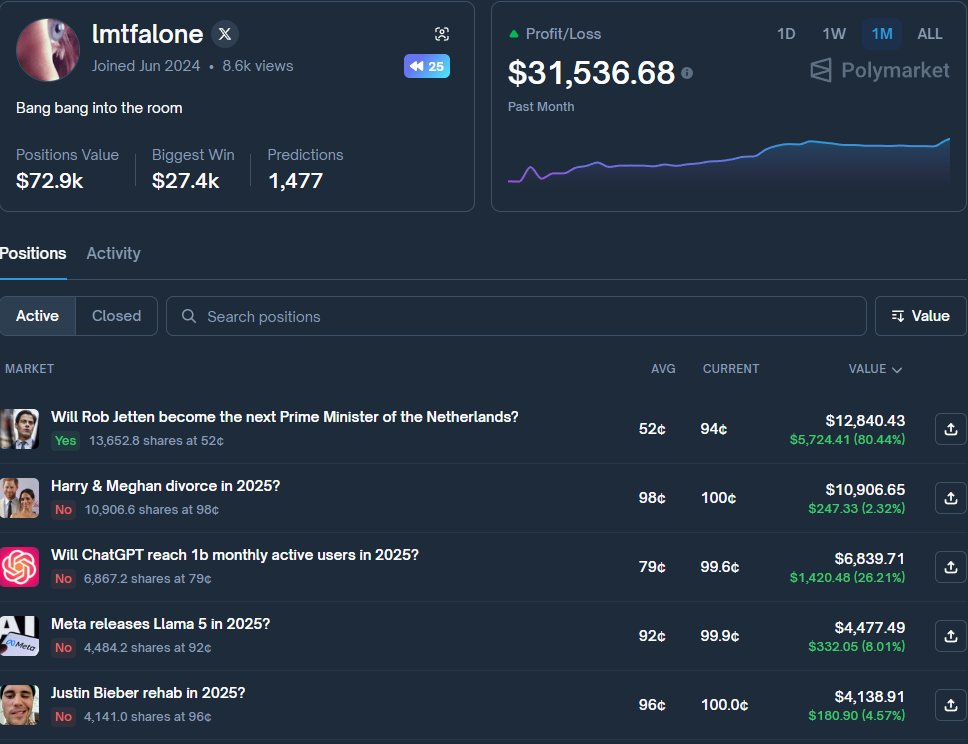Click the No badge on Justin Bieber market
This screenshot has height=744, width=968.
64,717
